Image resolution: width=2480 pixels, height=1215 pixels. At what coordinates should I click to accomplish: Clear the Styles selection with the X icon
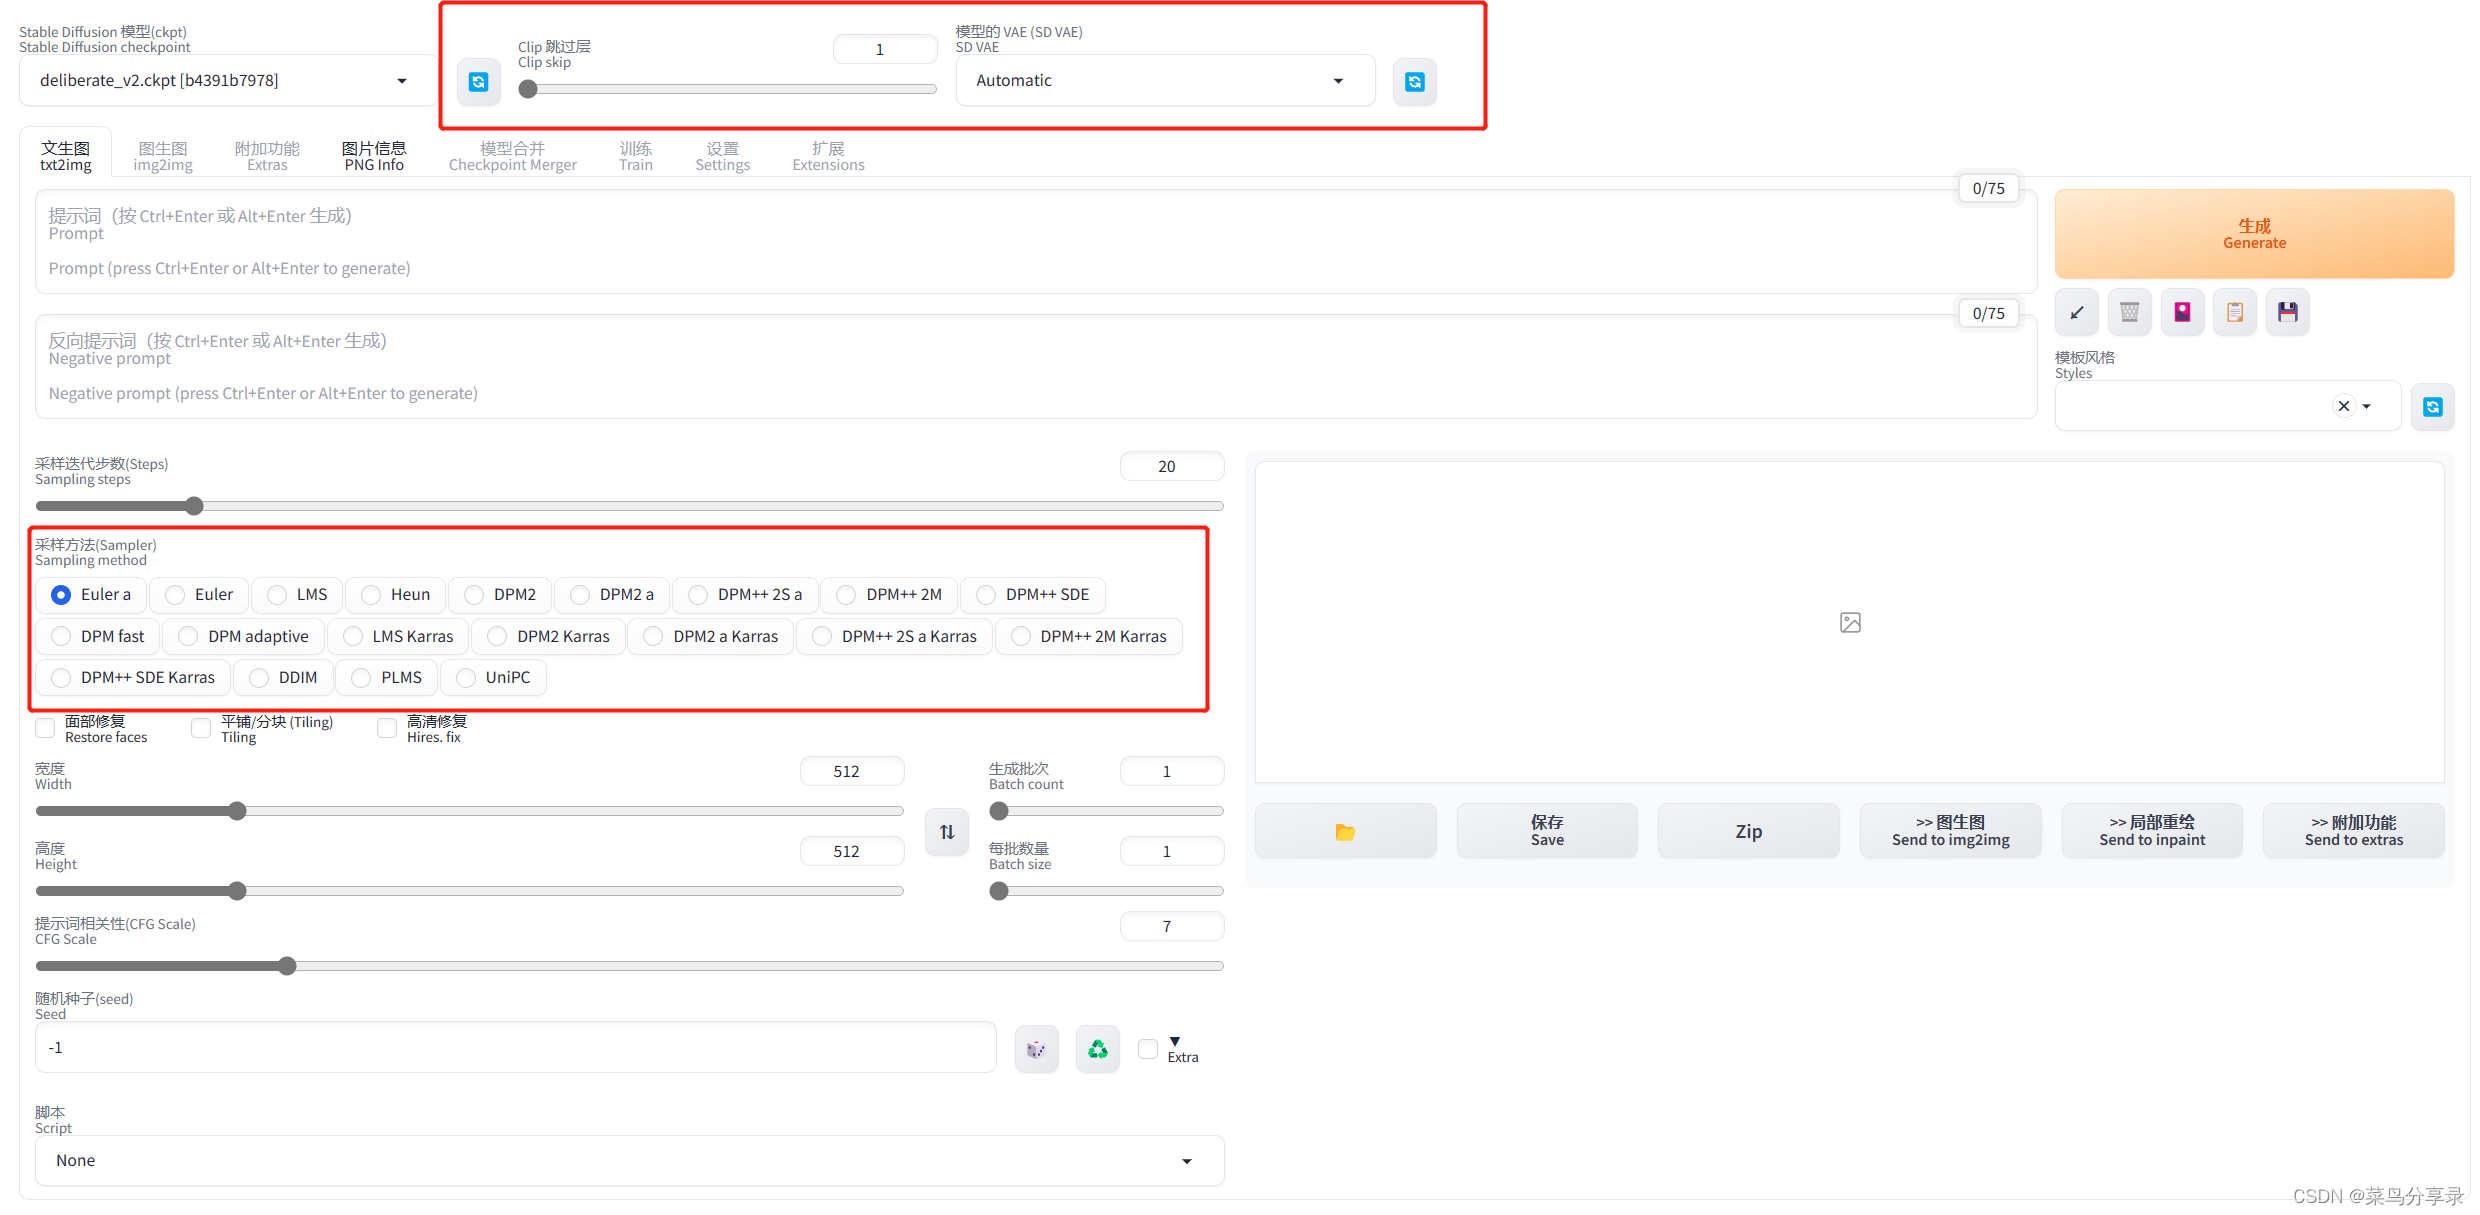[x=2343, y=406]
